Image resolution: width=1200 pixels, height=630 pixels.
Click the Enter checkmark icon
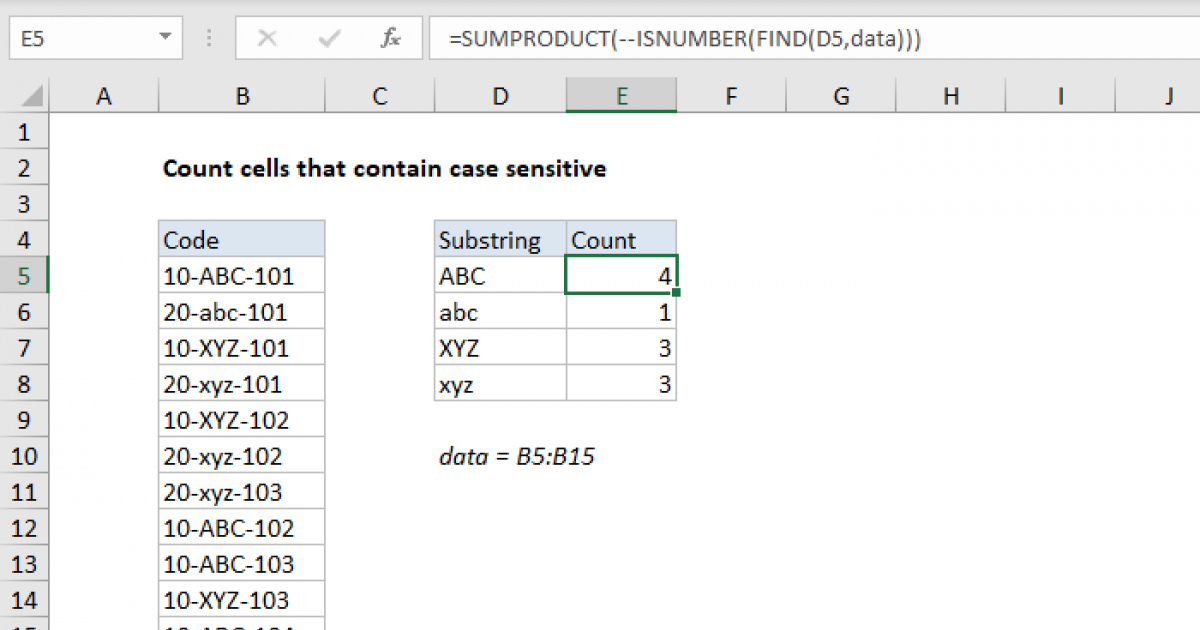click(328, 38)
